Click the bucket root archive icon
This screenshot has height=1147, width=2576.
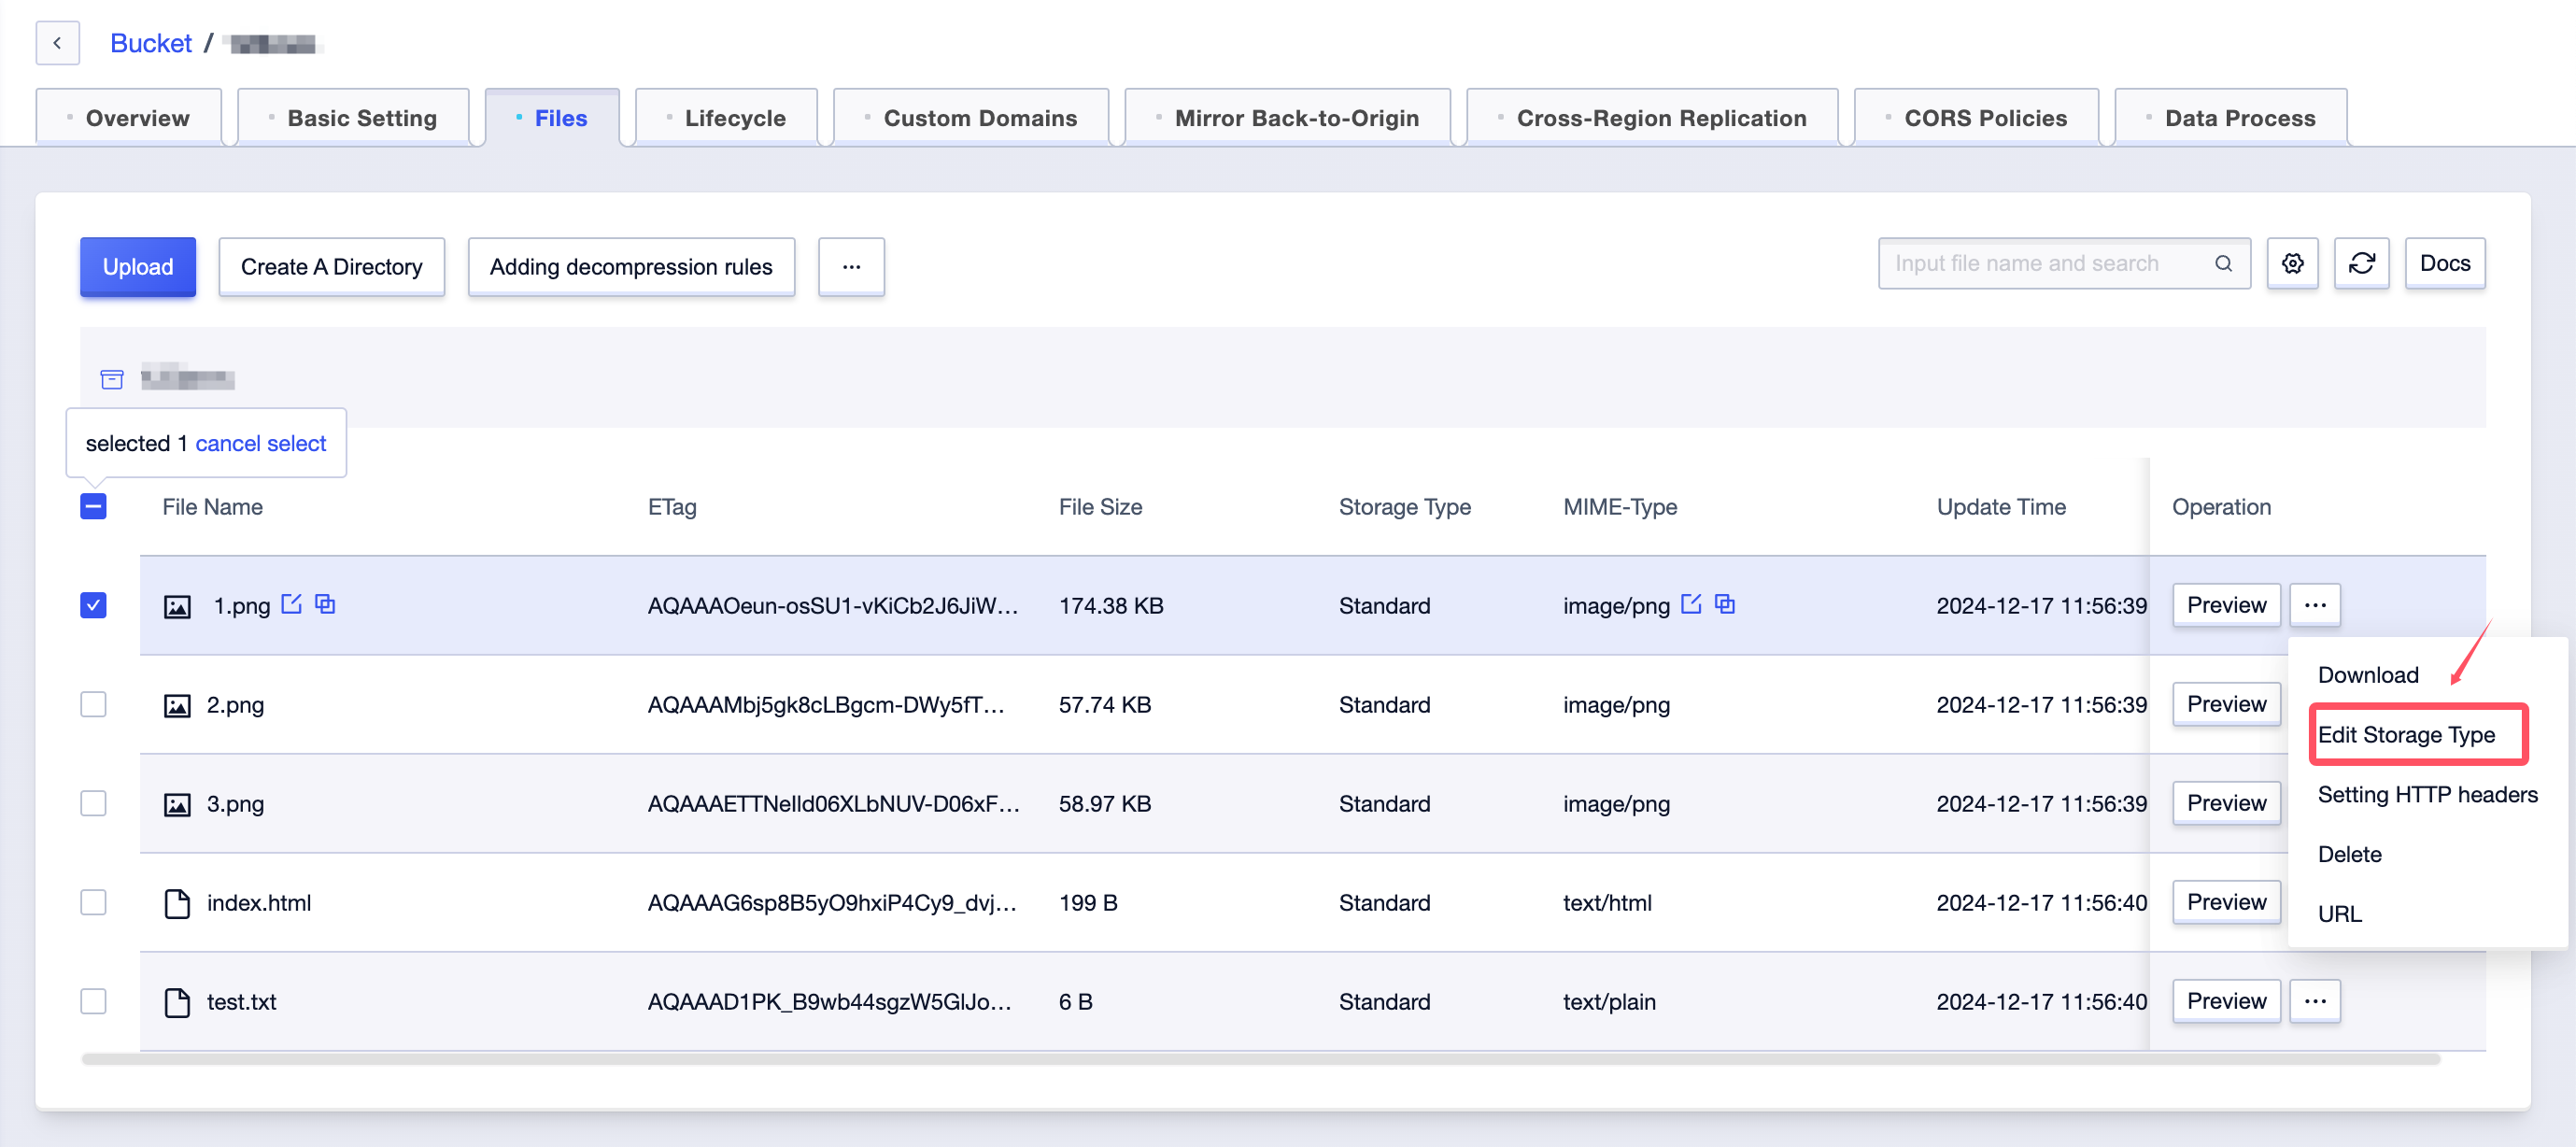[112, 379]
